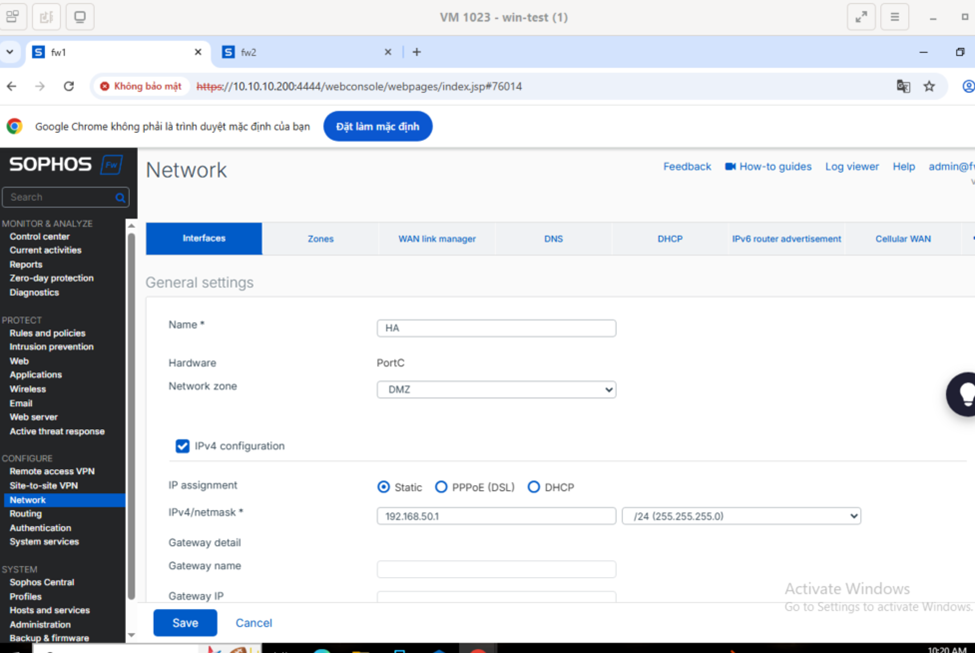Image resolution: width=975 pixels, height=653 pixels.
Task: Open the WAN link manager tab
Action: [x=437, y=239]
